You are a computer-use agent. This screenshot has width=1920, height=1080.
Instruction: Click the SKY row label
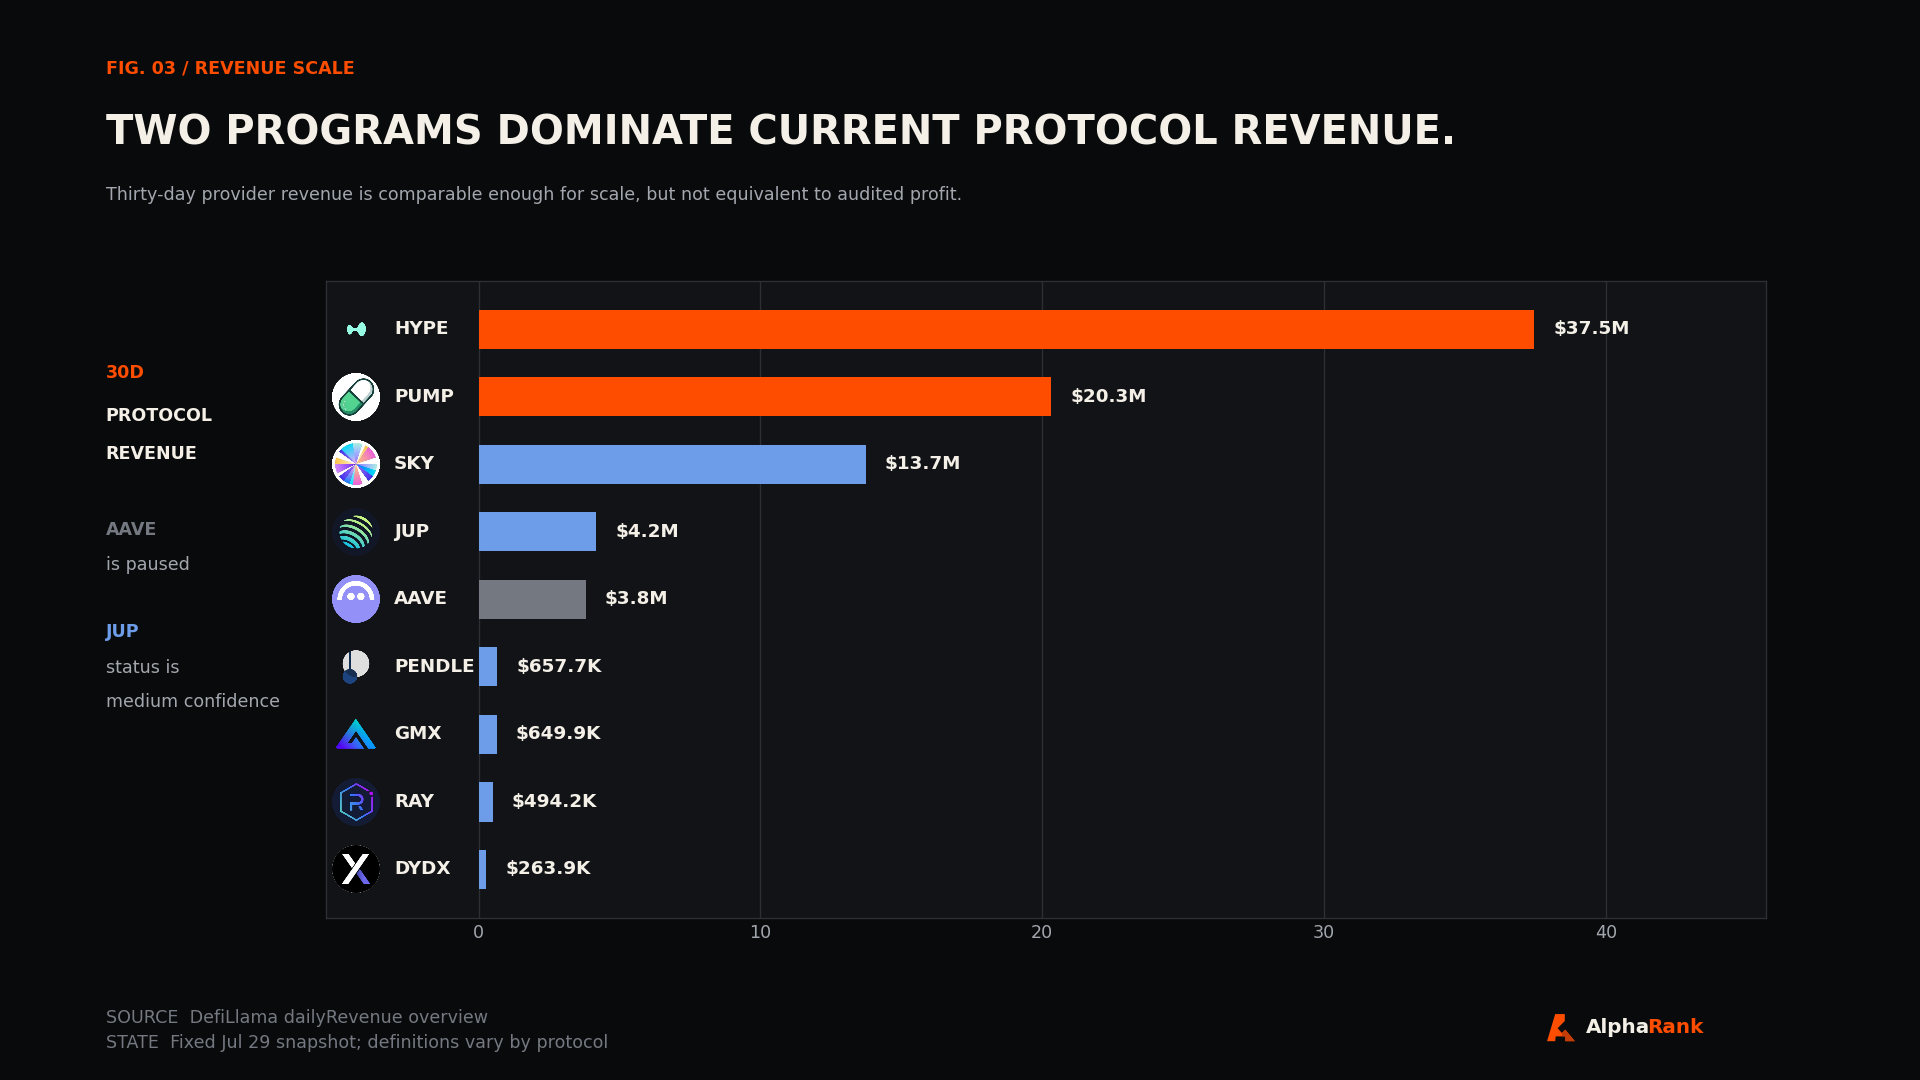click(x=414, y=463)
